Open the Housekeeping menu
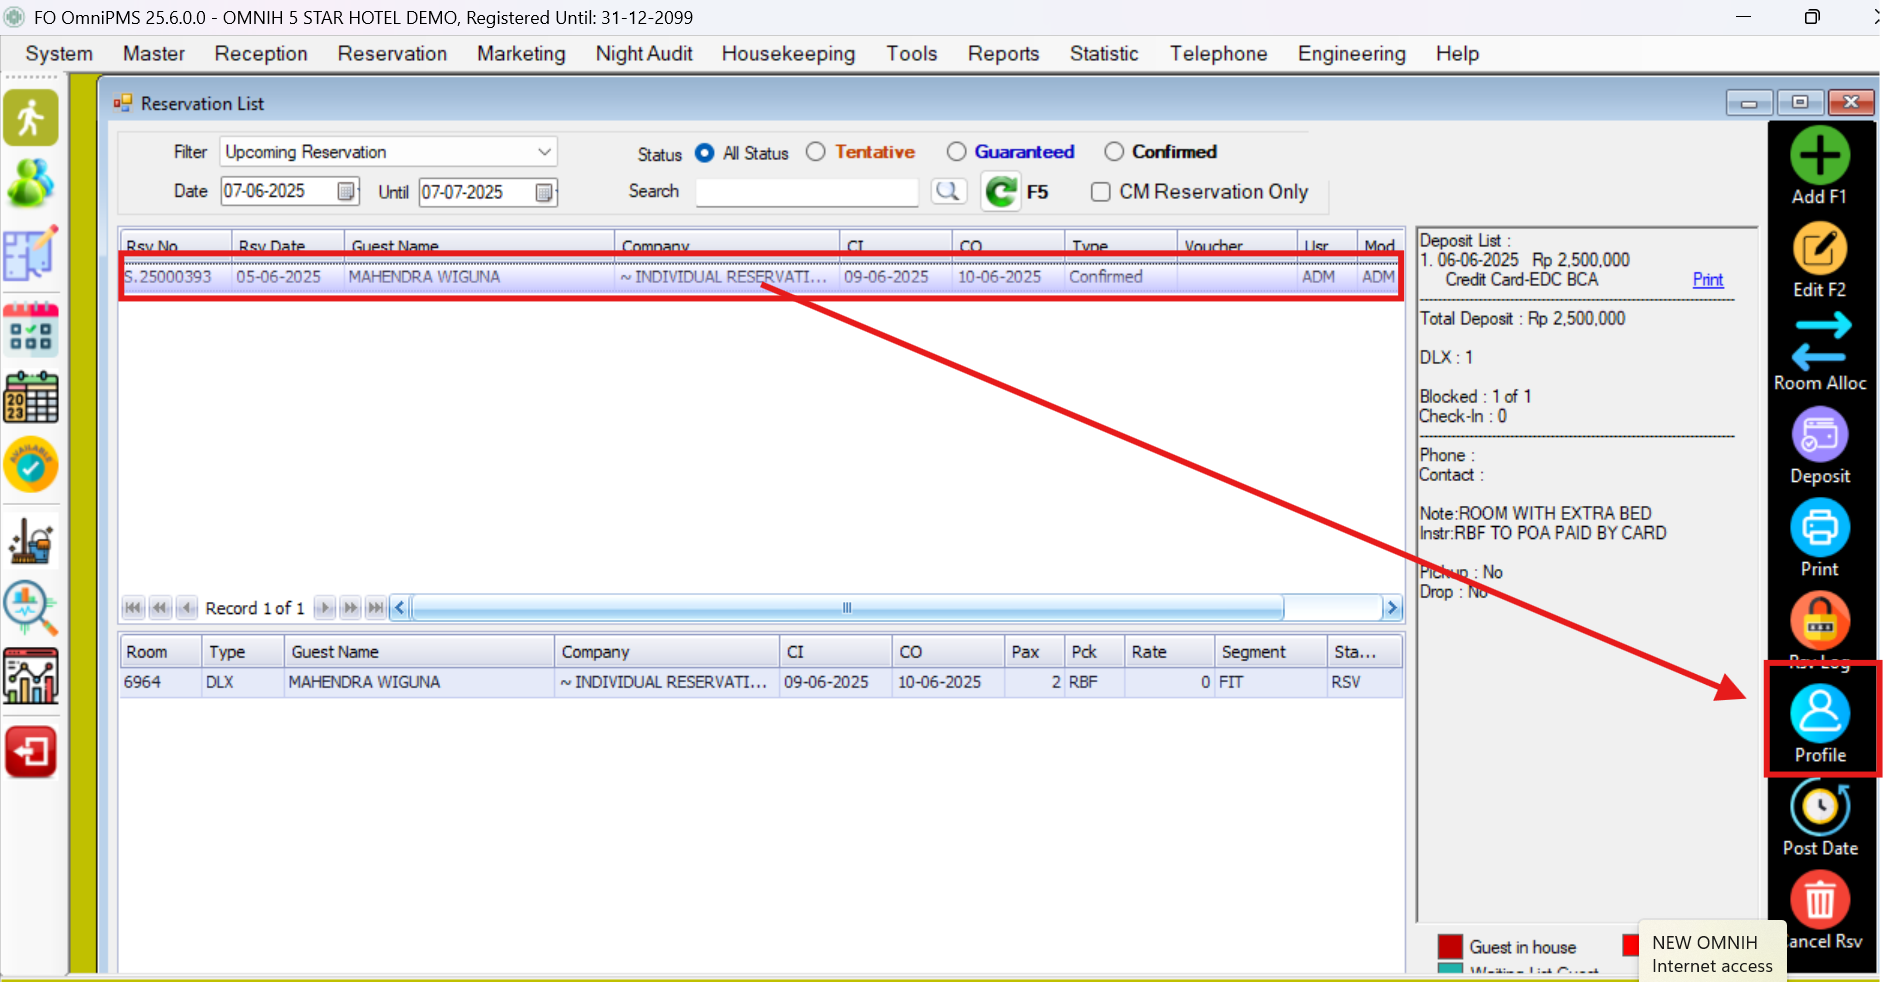The width and height of the screenshot is (1883, 982). coord(788,54)
